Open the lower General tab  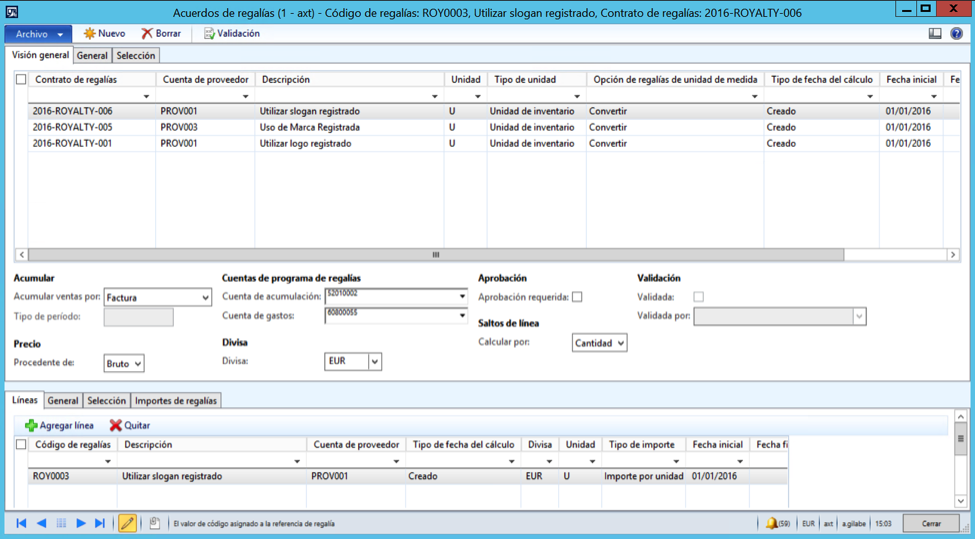63,401
